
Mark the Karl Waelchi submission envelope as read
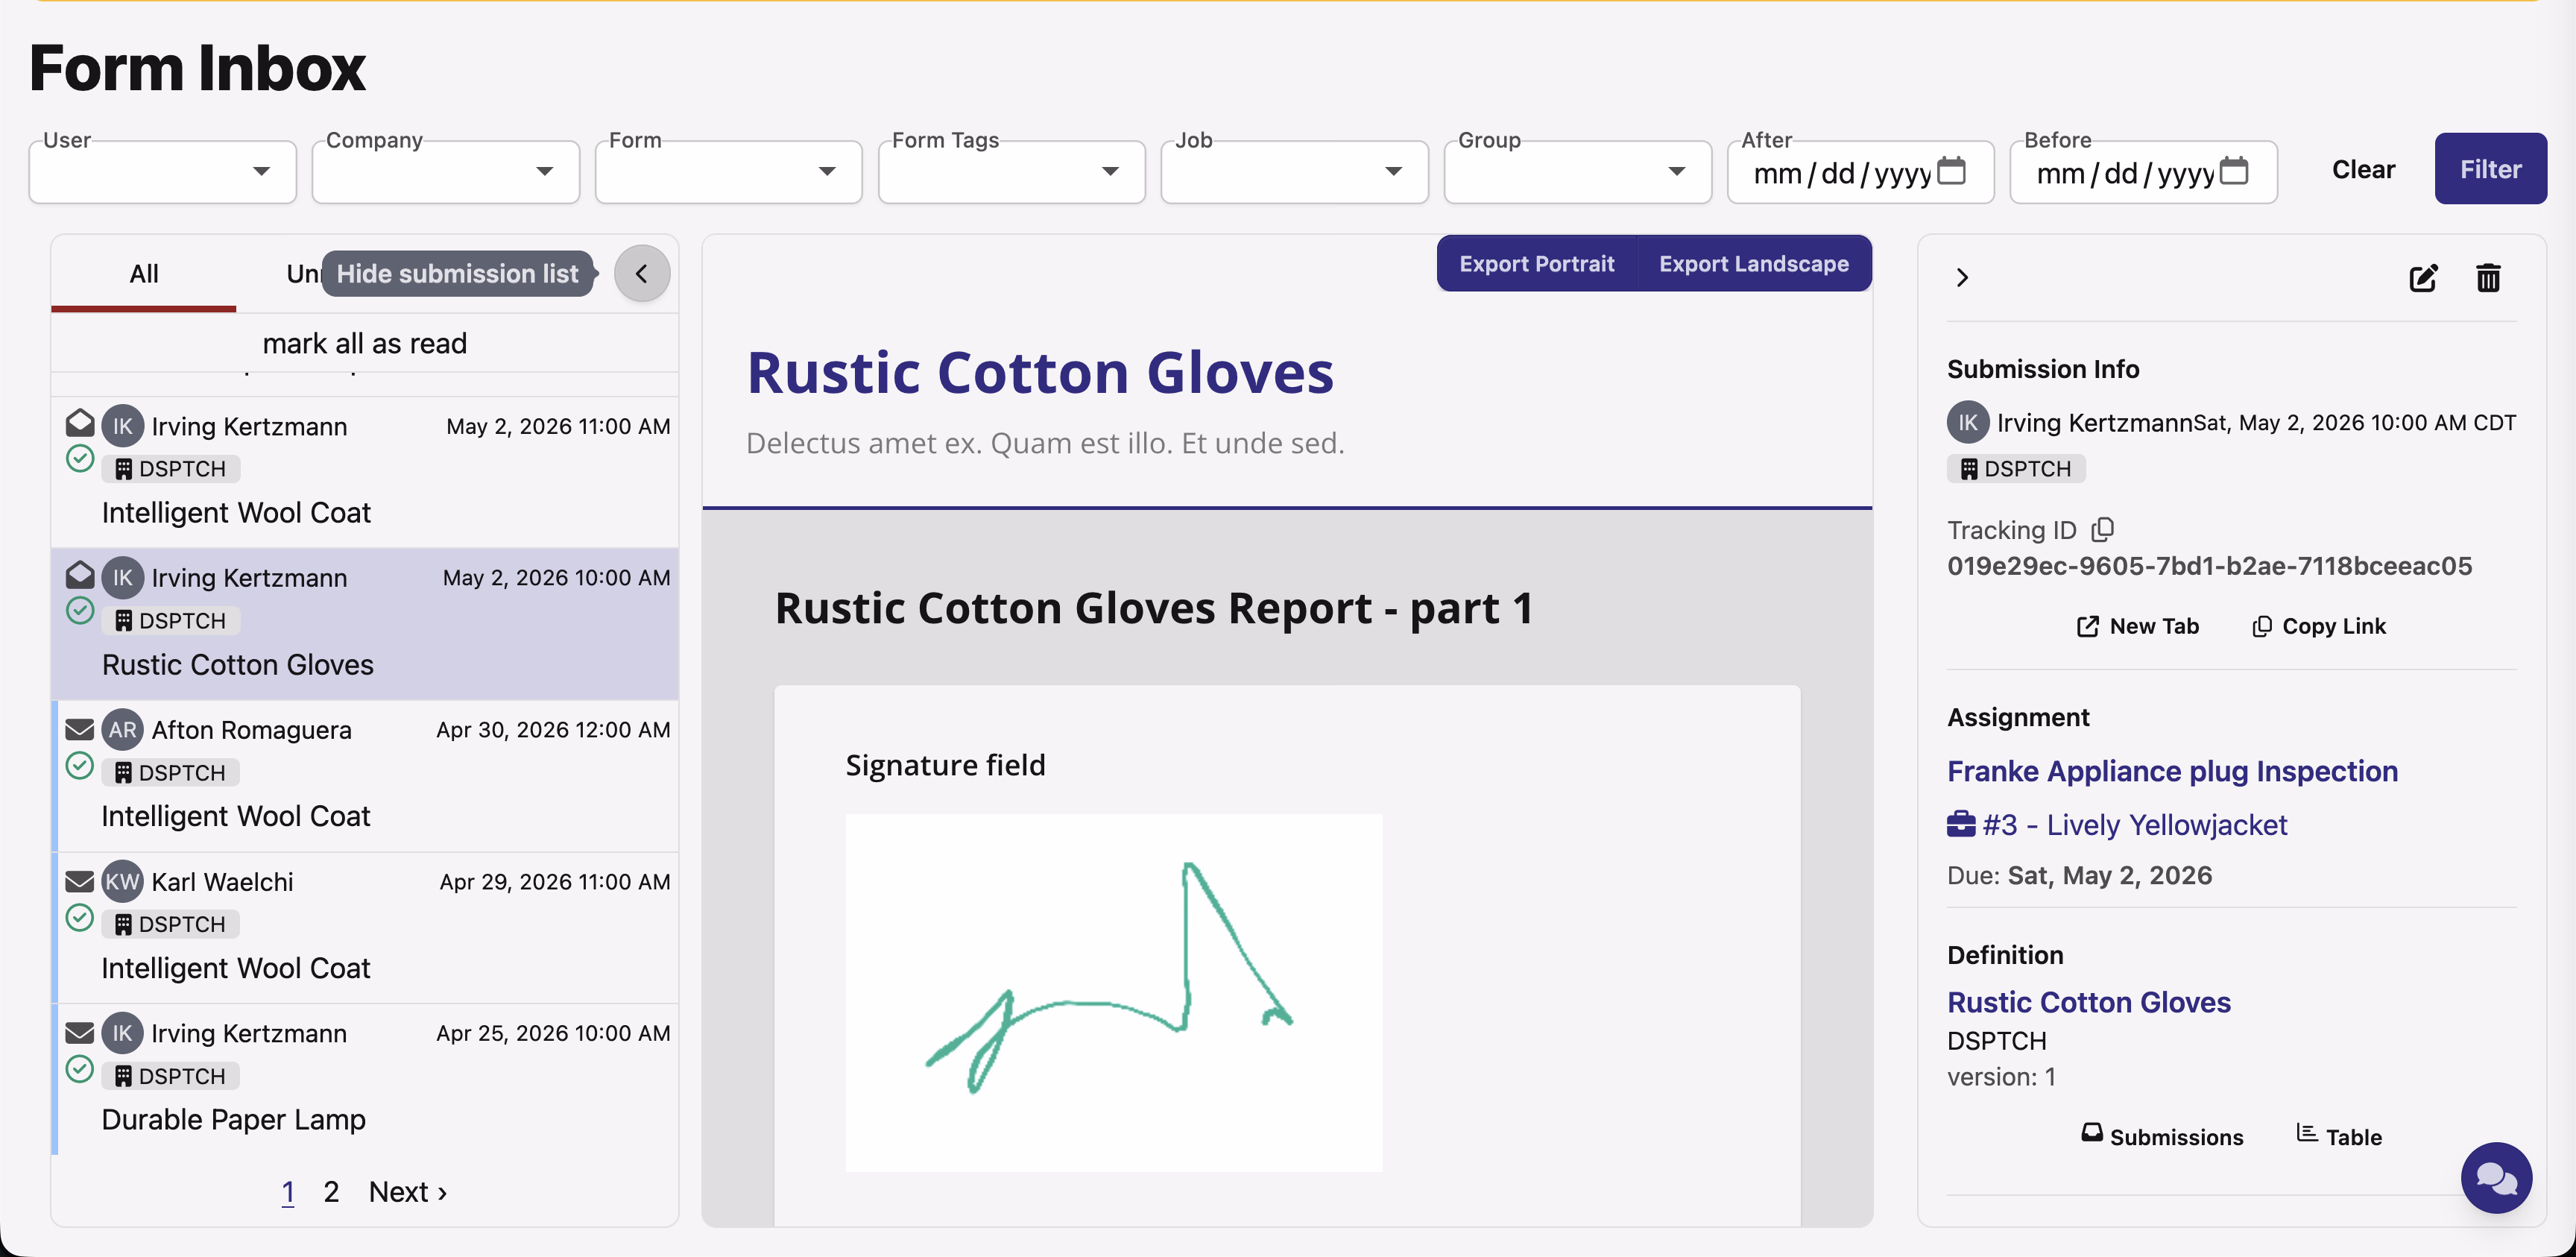click(80, 881)
